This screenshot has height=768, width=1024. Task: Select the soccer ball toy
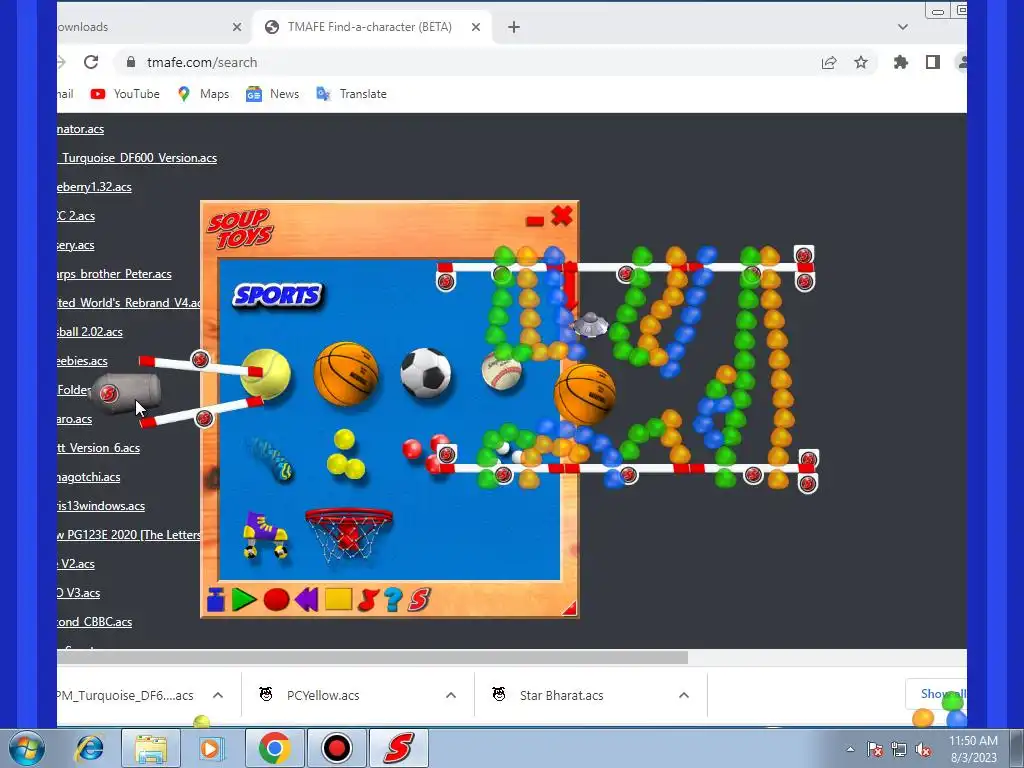tap(426, 373)
